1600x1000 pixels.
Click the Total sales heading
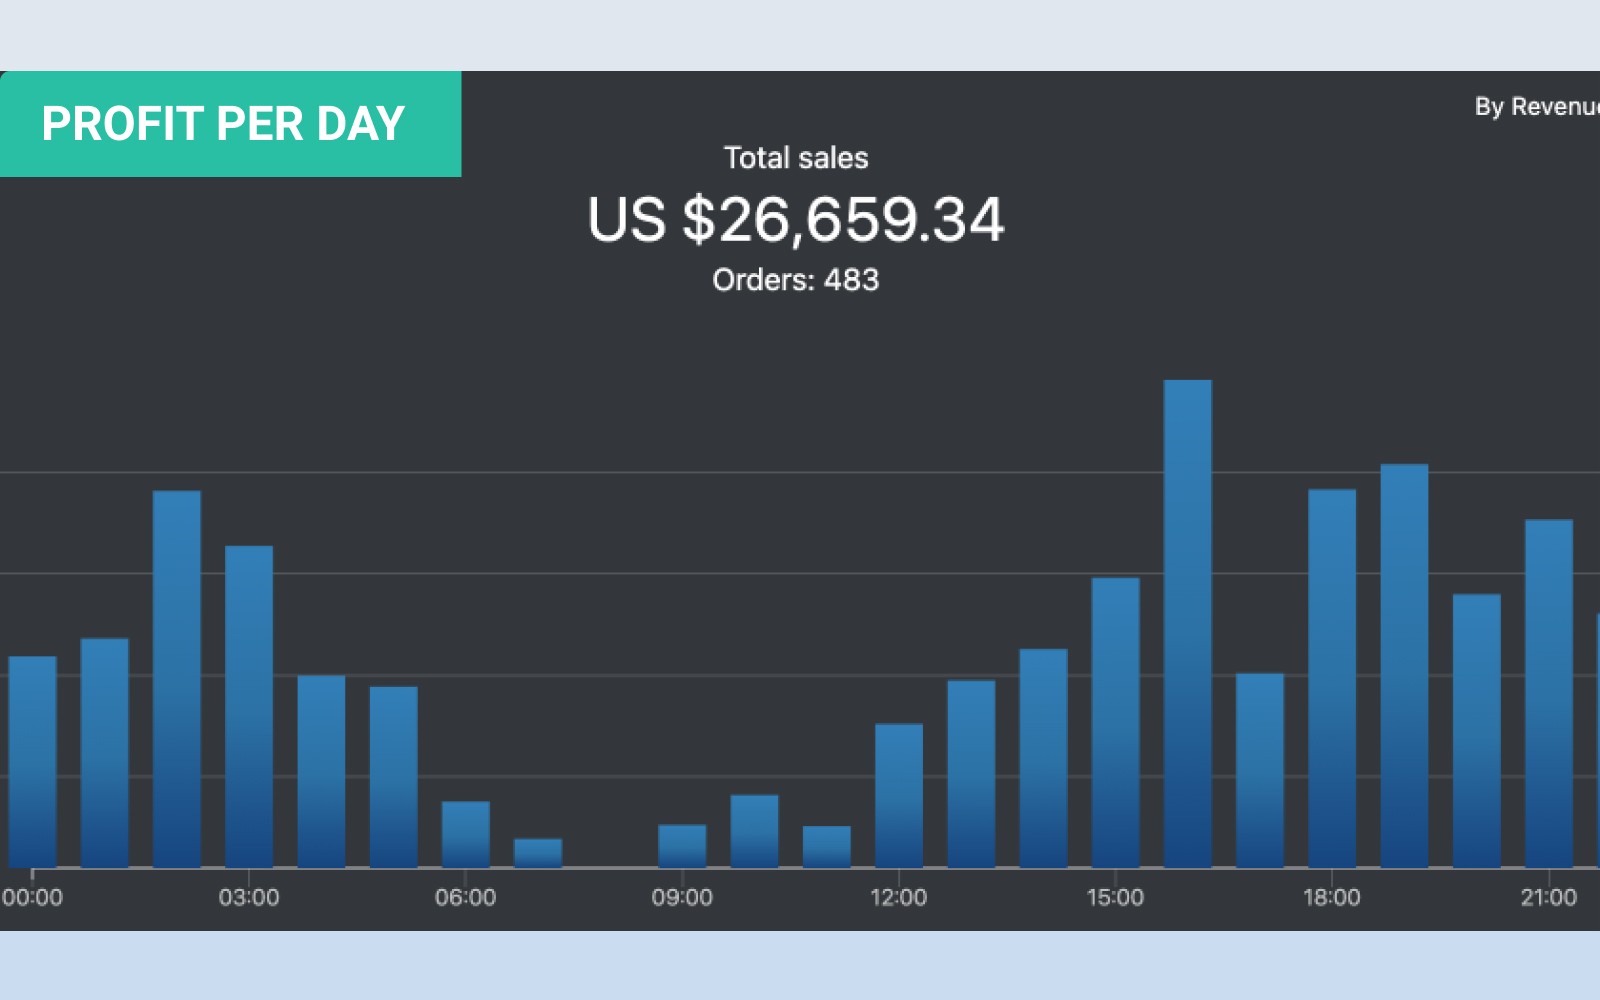click(795, 158)
